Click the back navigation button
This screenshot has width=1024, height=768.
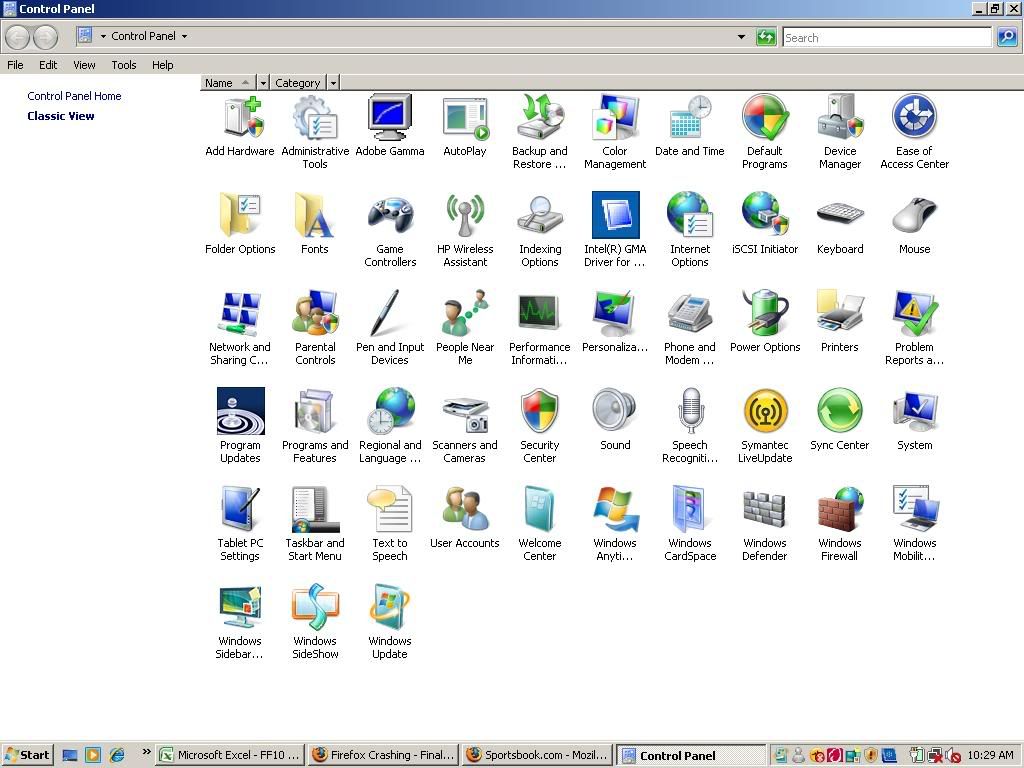[18, 37]
